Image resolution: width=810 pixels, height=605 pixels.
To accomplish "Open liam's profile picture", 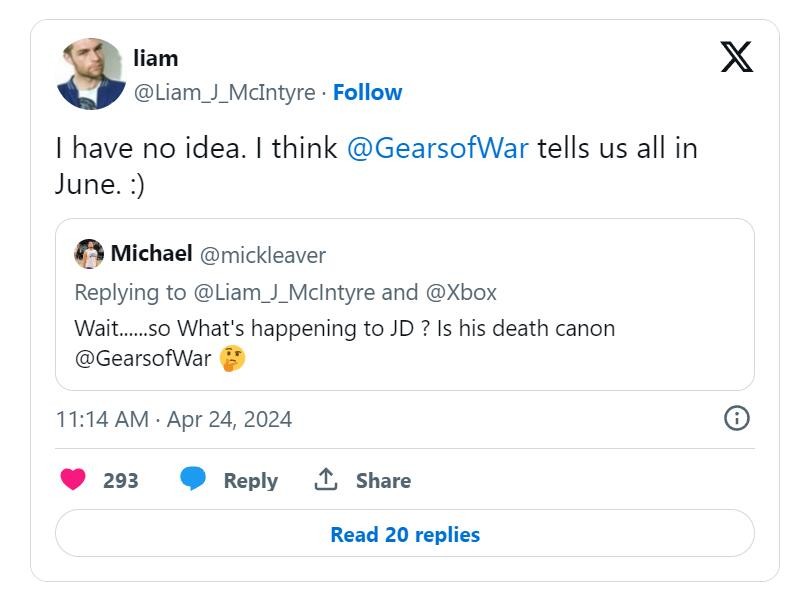I will click(91, 73).
